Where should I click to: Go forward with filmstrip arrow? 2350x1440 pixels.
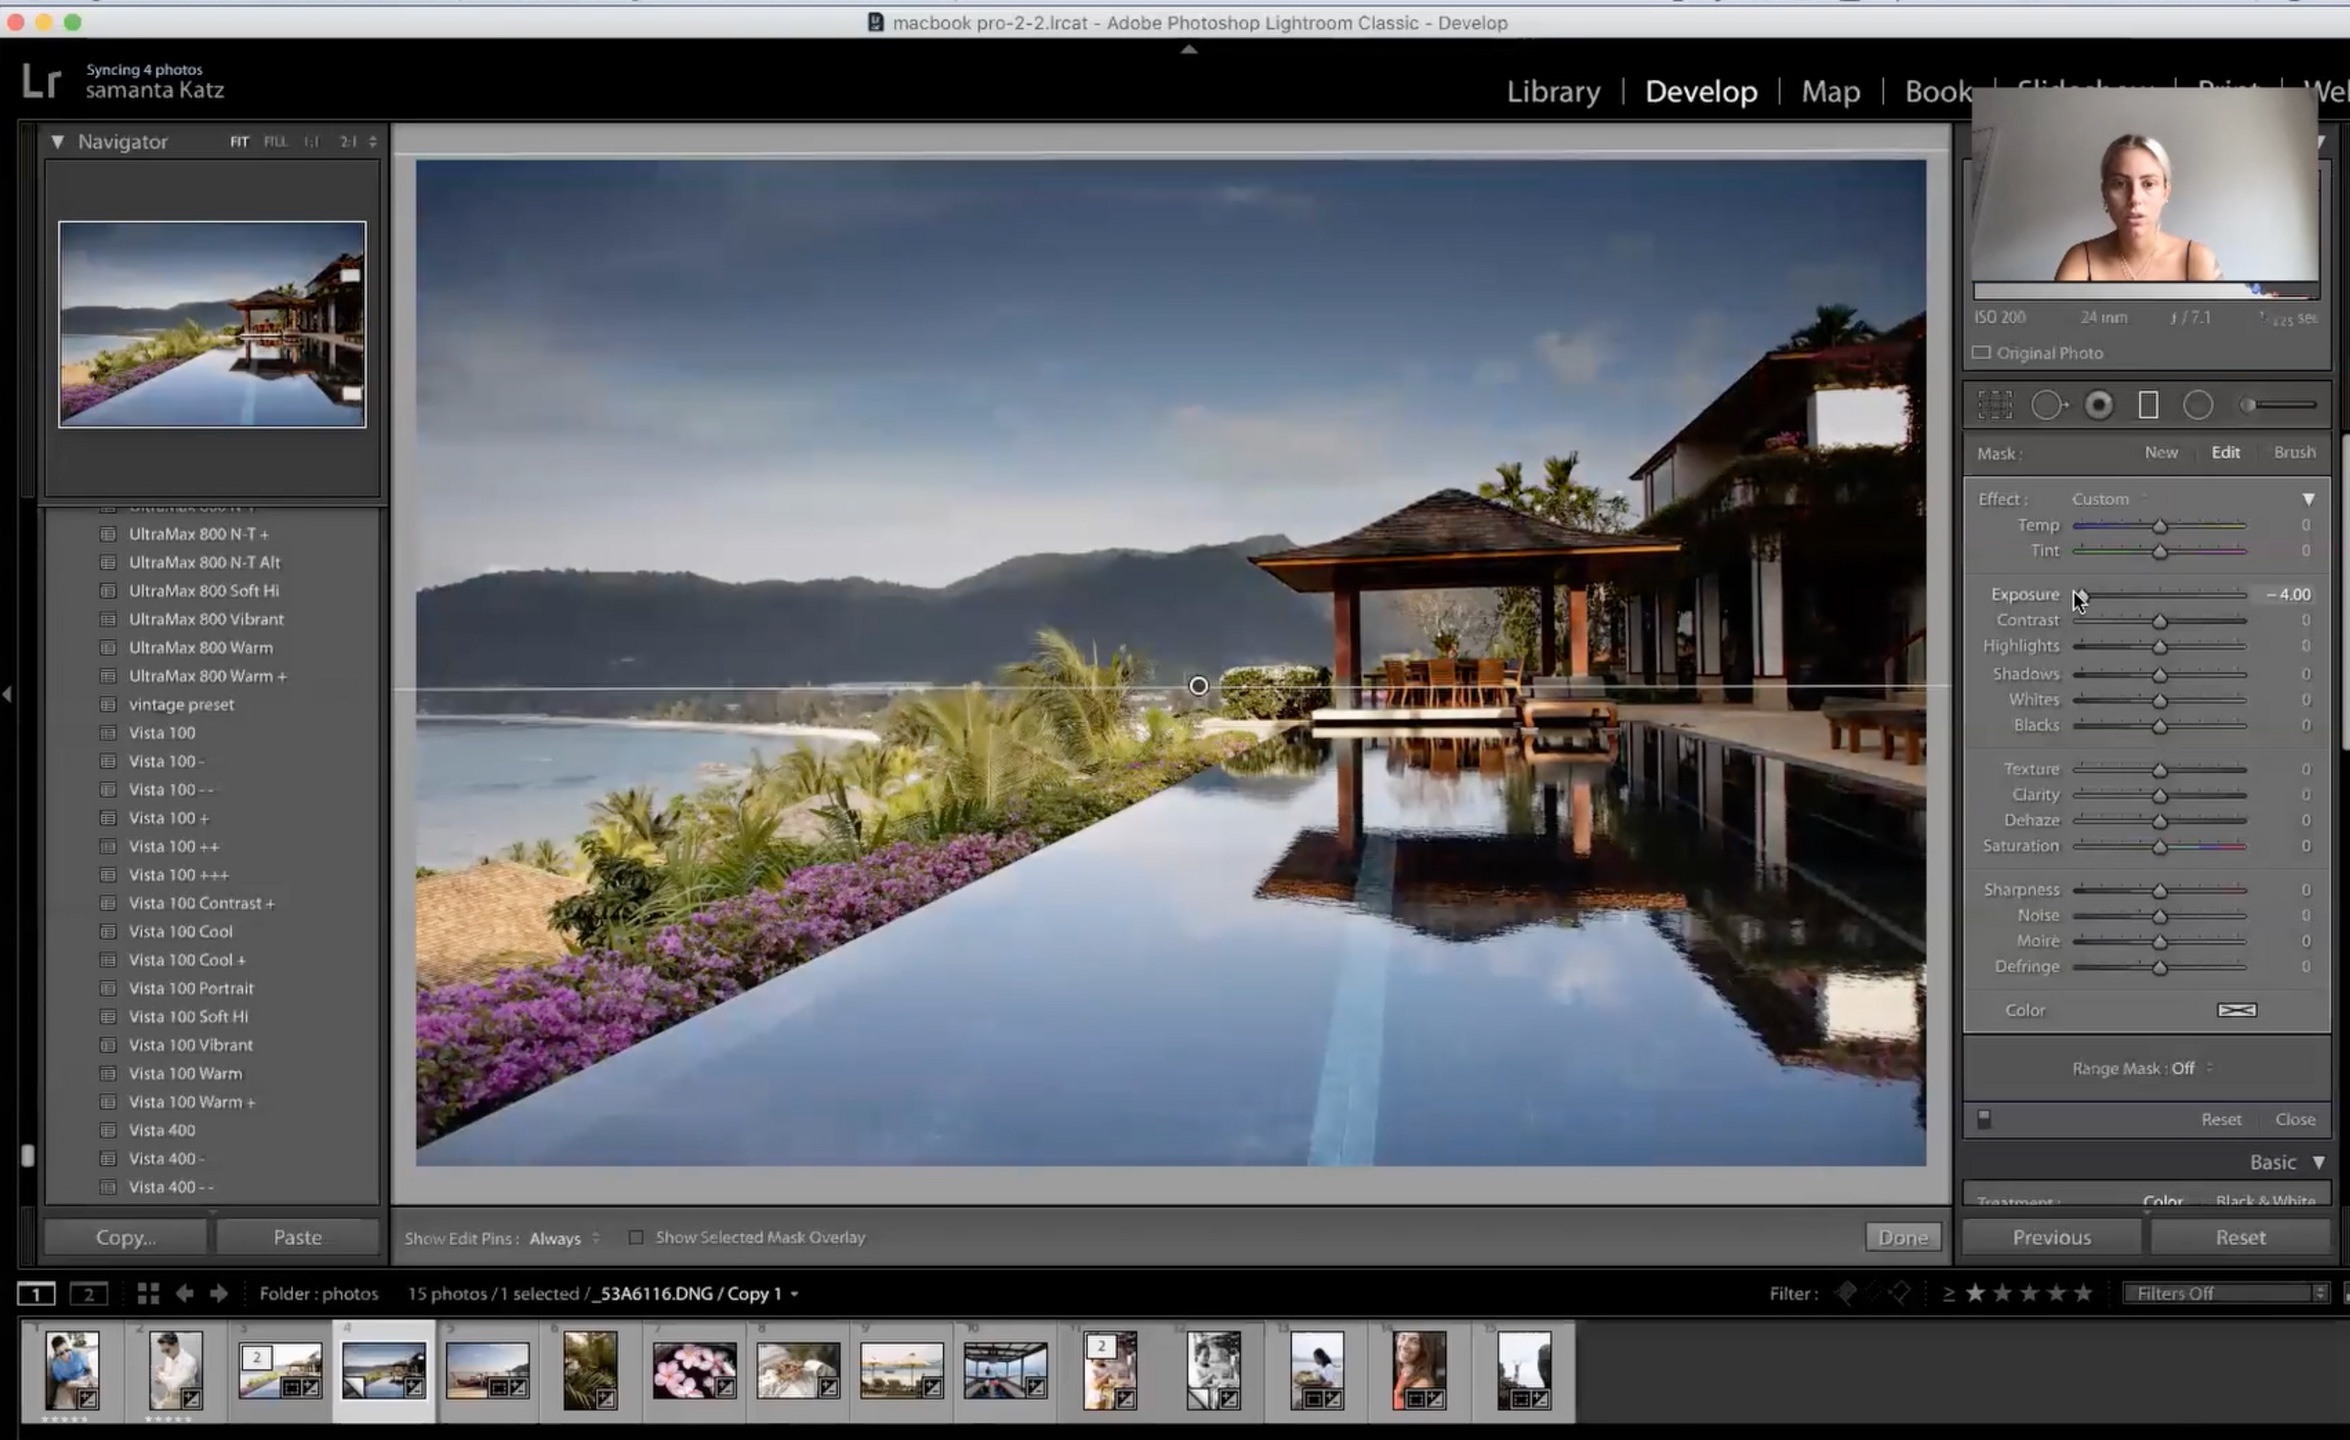pos(219,1294)
